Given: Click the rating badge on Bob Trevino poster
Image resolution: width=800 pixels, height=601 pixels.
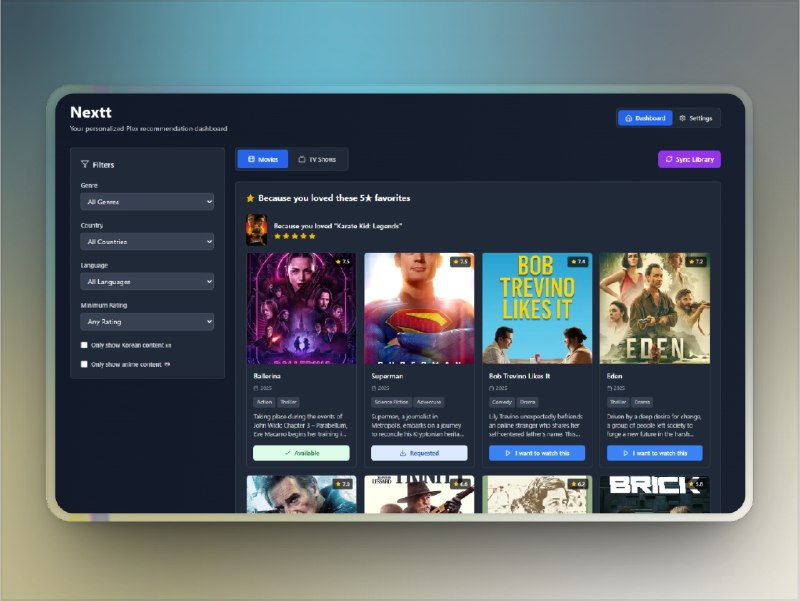Looking at the screenshot, I should point(576,261).
